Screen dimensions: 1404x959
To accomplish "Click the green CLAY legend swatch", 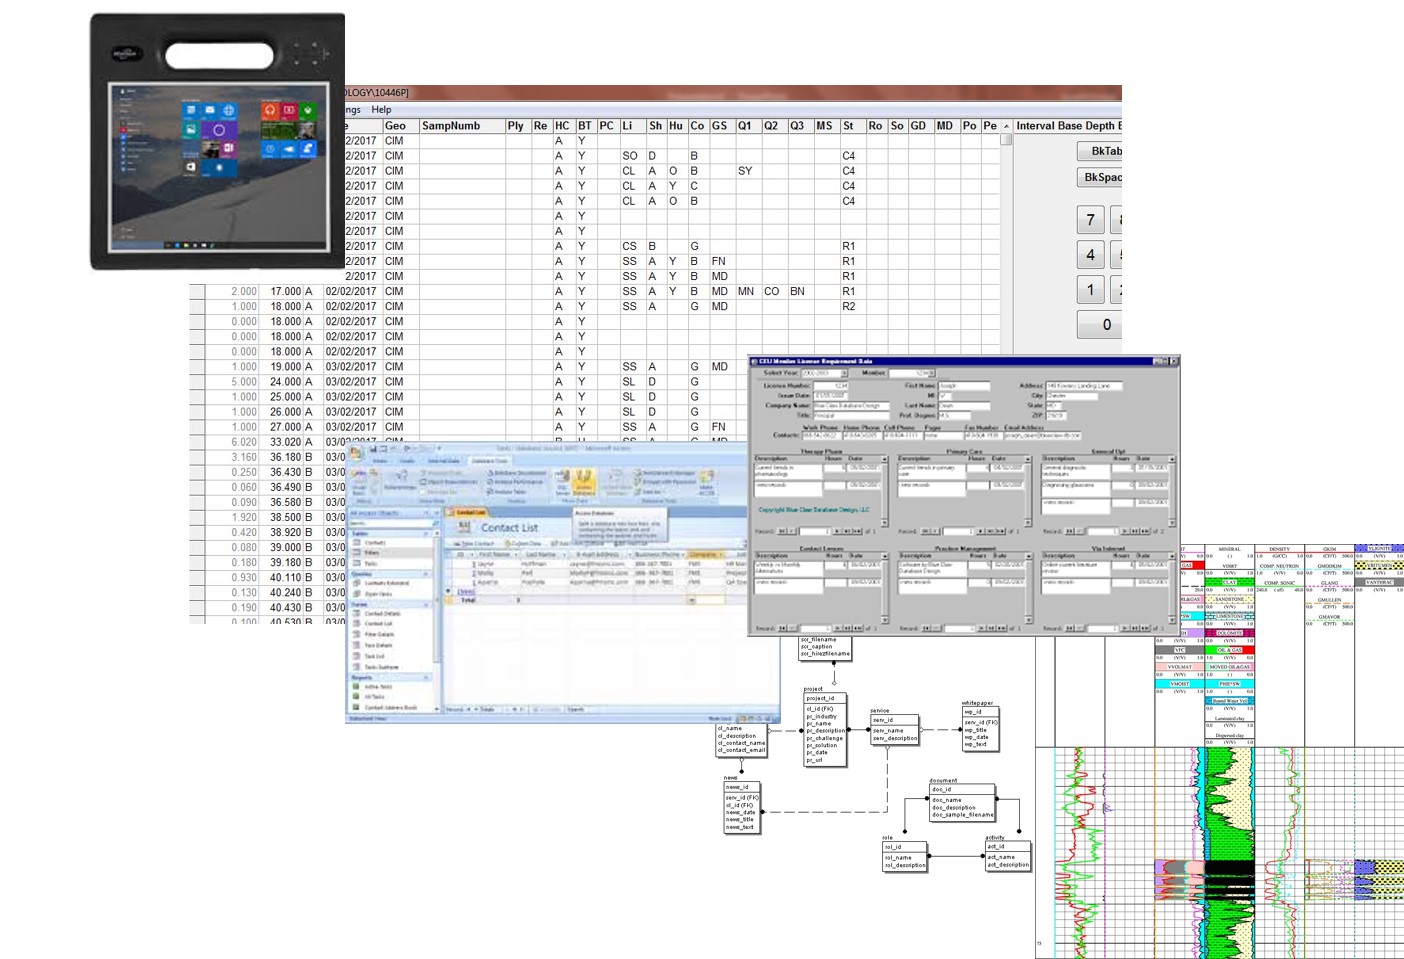I will tap(1229, 582).
